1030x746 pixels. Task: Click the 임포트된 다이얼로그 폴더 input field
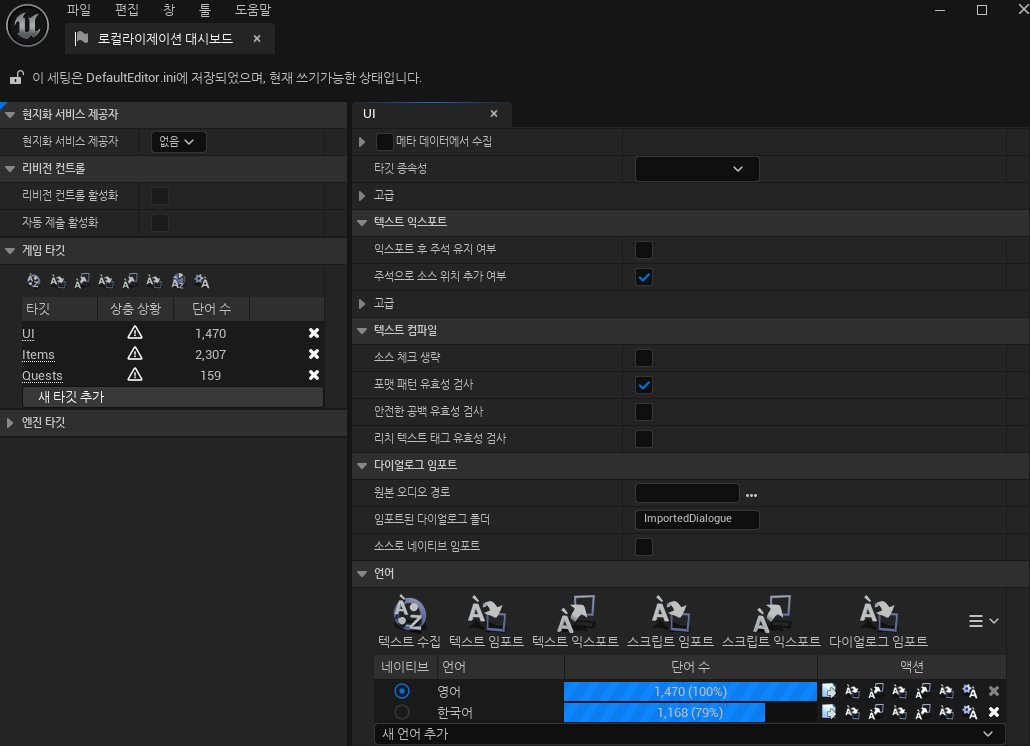click(697, 519)
